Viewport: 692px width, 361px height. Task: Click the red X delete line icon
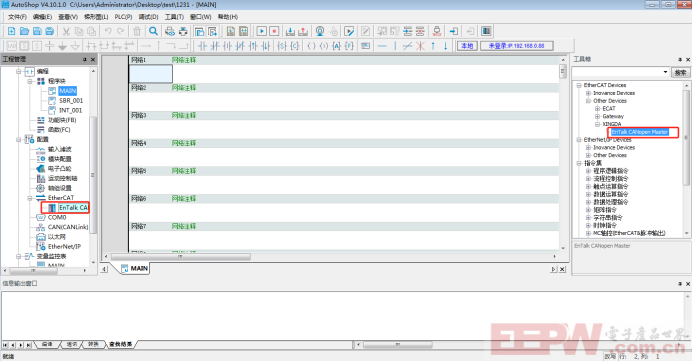(x=420, y=46)
